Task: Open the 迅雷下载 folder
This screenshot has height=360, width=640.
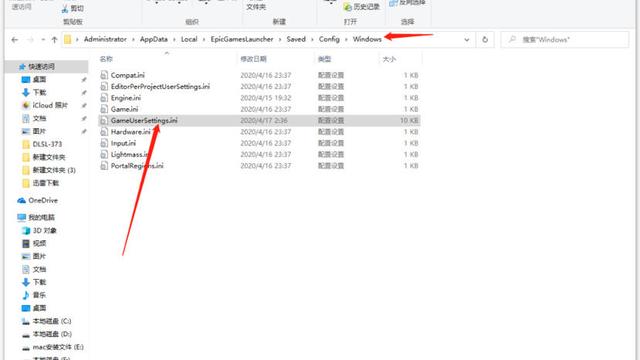Action: click(x=46, y=183)
